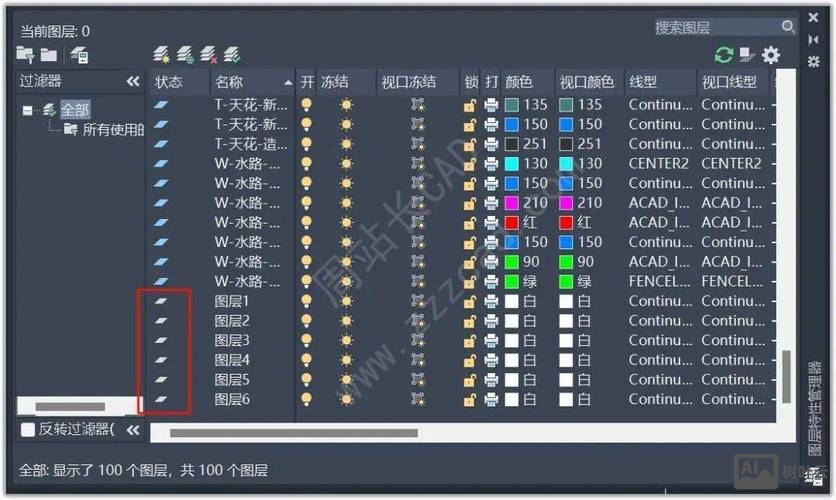Click the CENTER2 cell in the 线型 column

point(658,164)
